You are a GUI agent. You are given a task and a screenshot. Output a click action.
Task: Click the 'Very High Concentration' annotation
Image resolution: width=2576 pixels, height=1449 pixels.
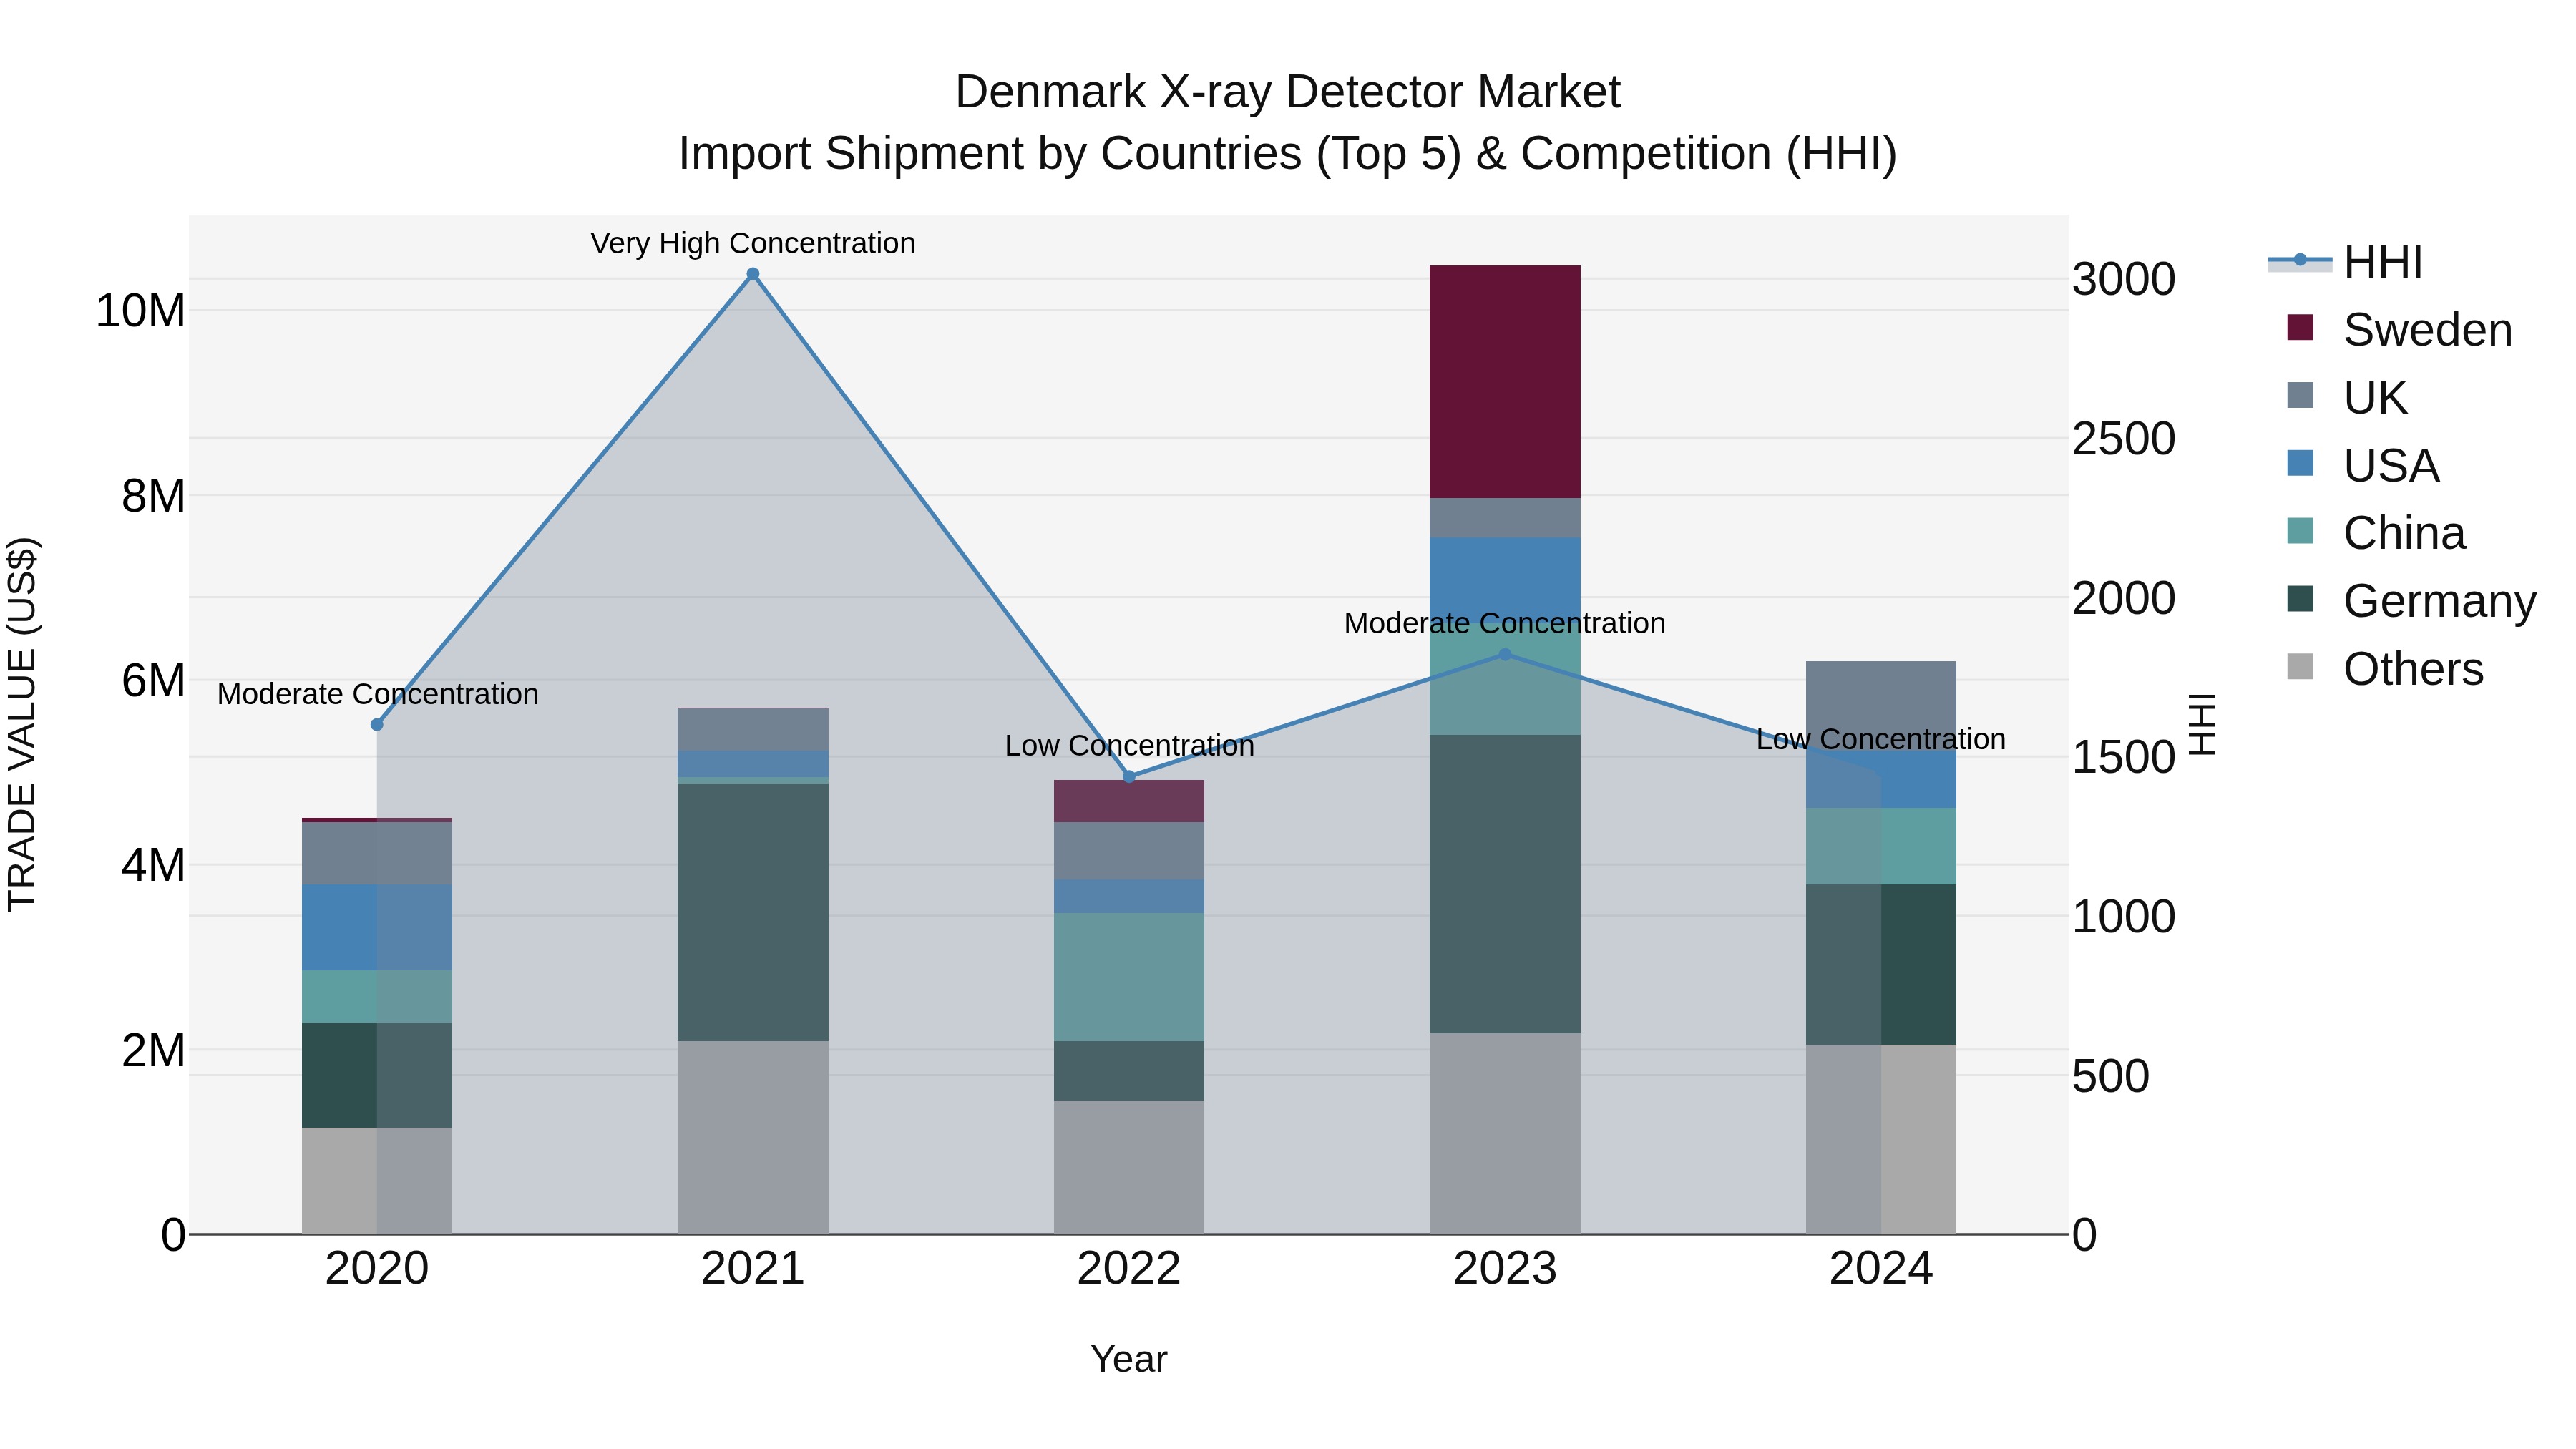click(x=753, y=243)
